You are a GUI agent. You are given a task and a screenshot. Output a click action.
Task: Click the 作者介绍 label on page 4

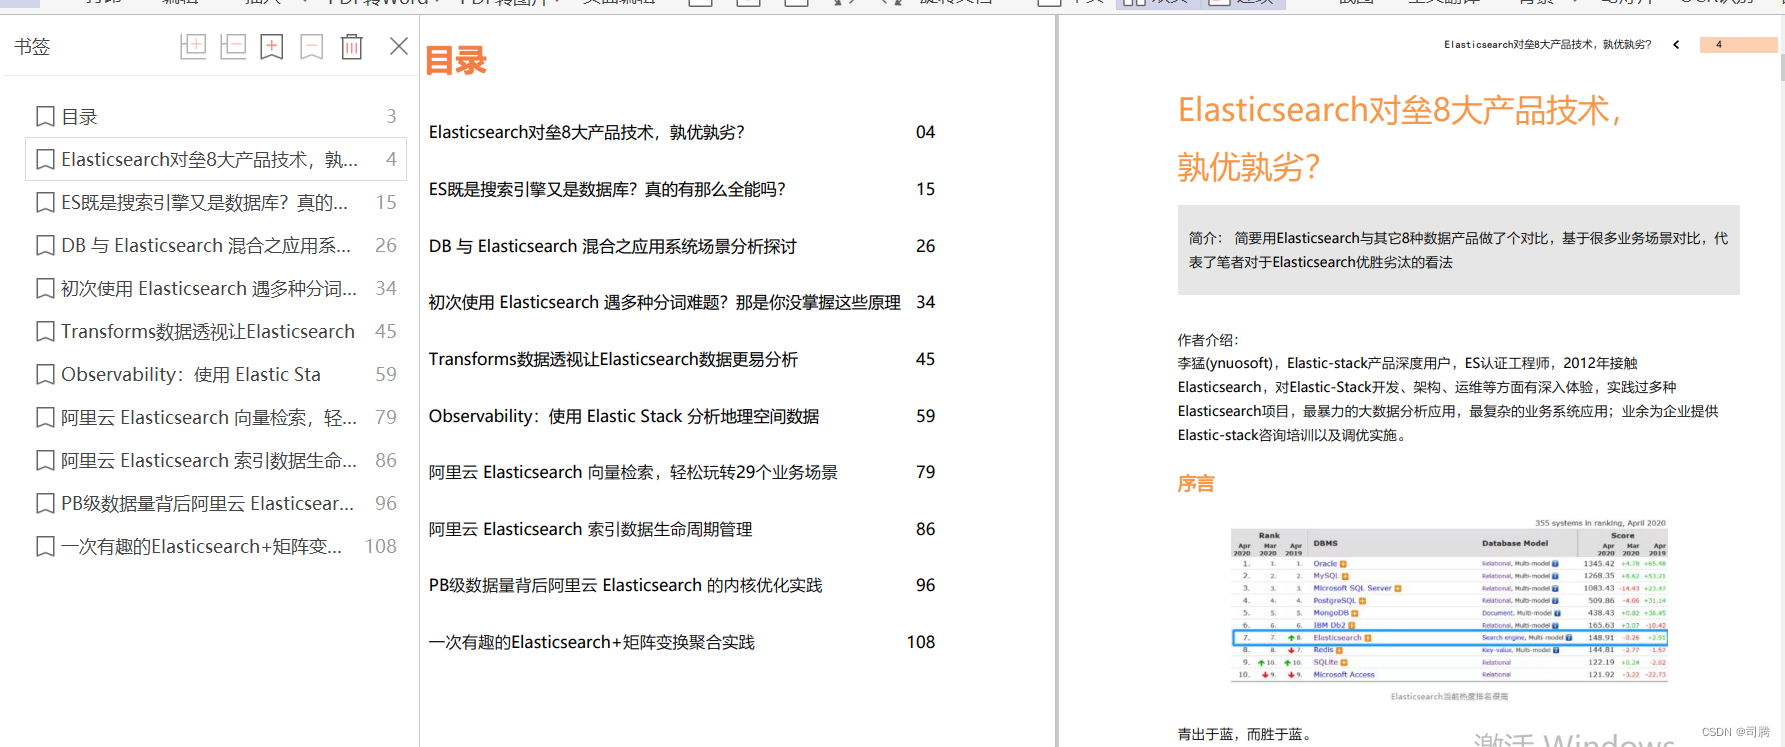[x=1208, y=340]
